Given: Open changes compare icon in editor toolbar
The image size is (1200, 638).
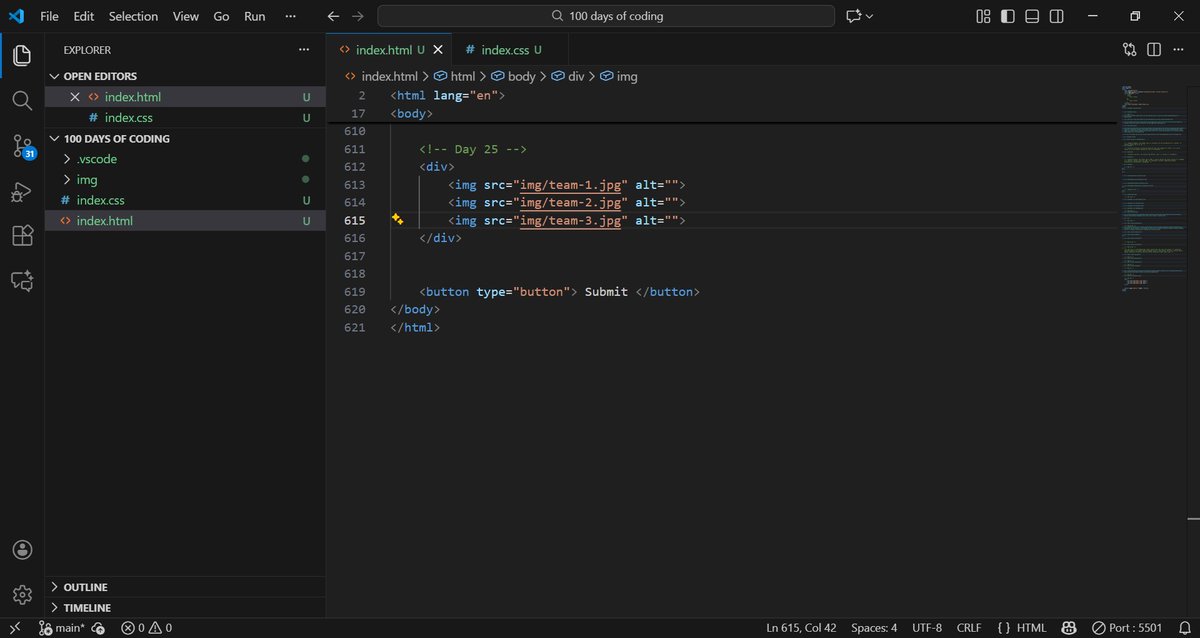Looking at the screenshot, I should pos(1130,49).
